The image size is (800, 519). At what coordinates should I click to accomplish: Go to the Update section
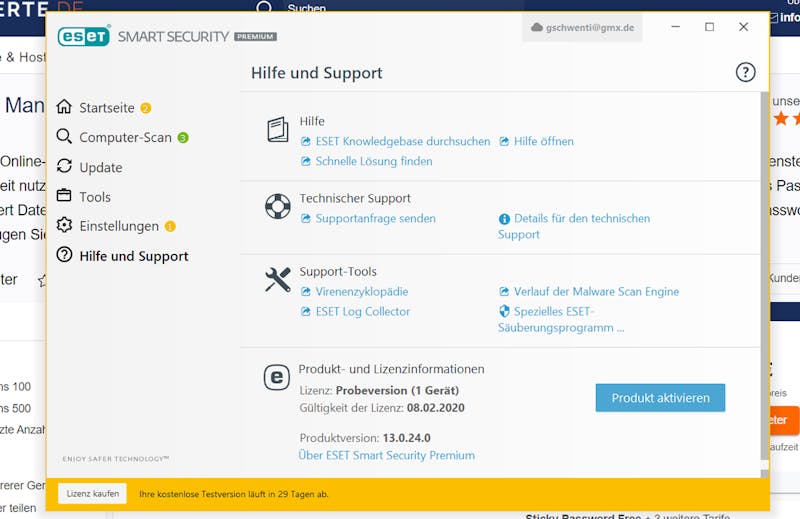(x=101, y=167)
